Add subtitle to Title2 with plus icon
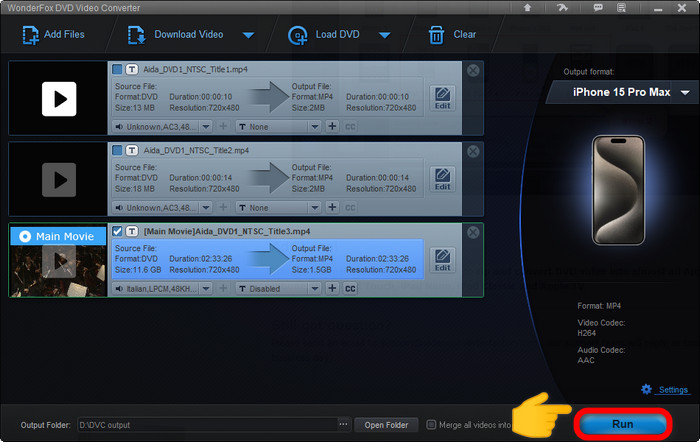Image resolution: width=700 pixels, height=442 pixels. click(x=332, y=208)
